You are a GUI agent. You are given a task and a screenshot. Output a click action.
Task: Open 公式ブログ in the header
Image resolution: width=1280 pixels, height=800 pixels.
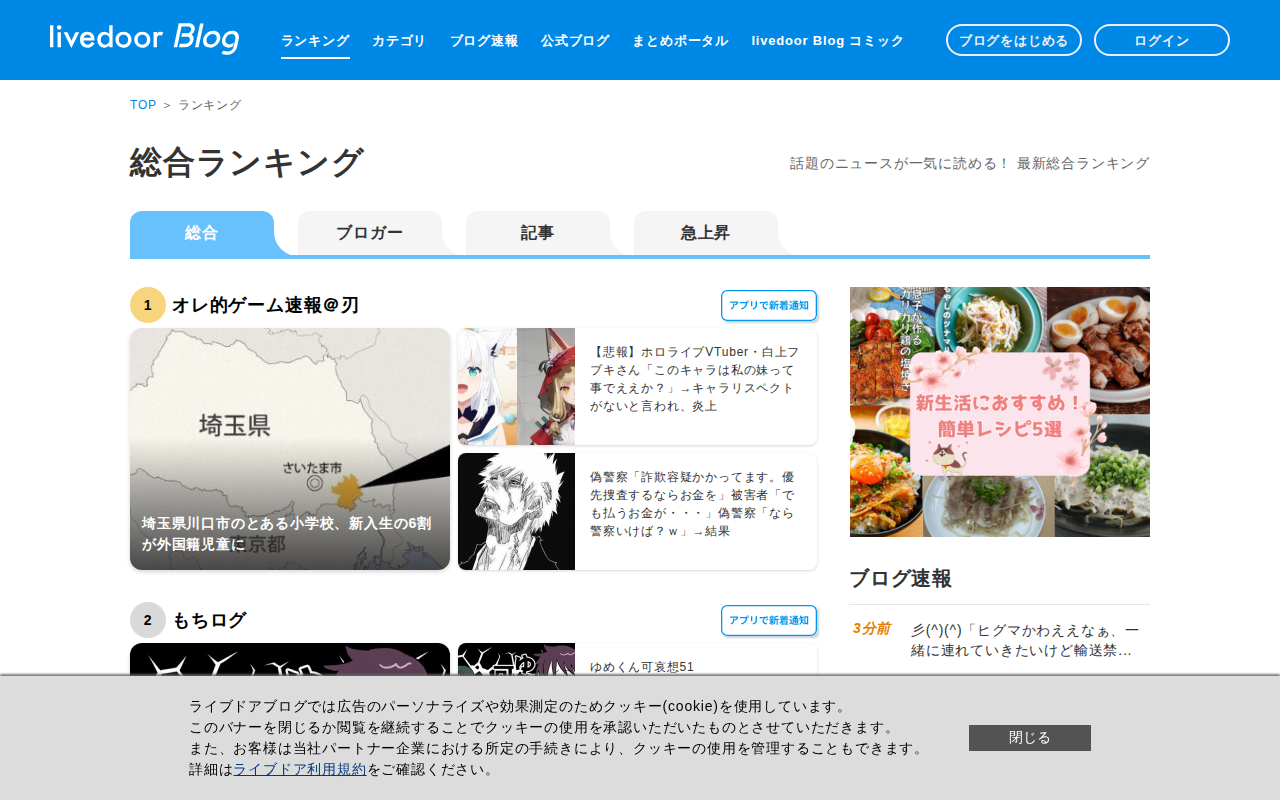575,41
